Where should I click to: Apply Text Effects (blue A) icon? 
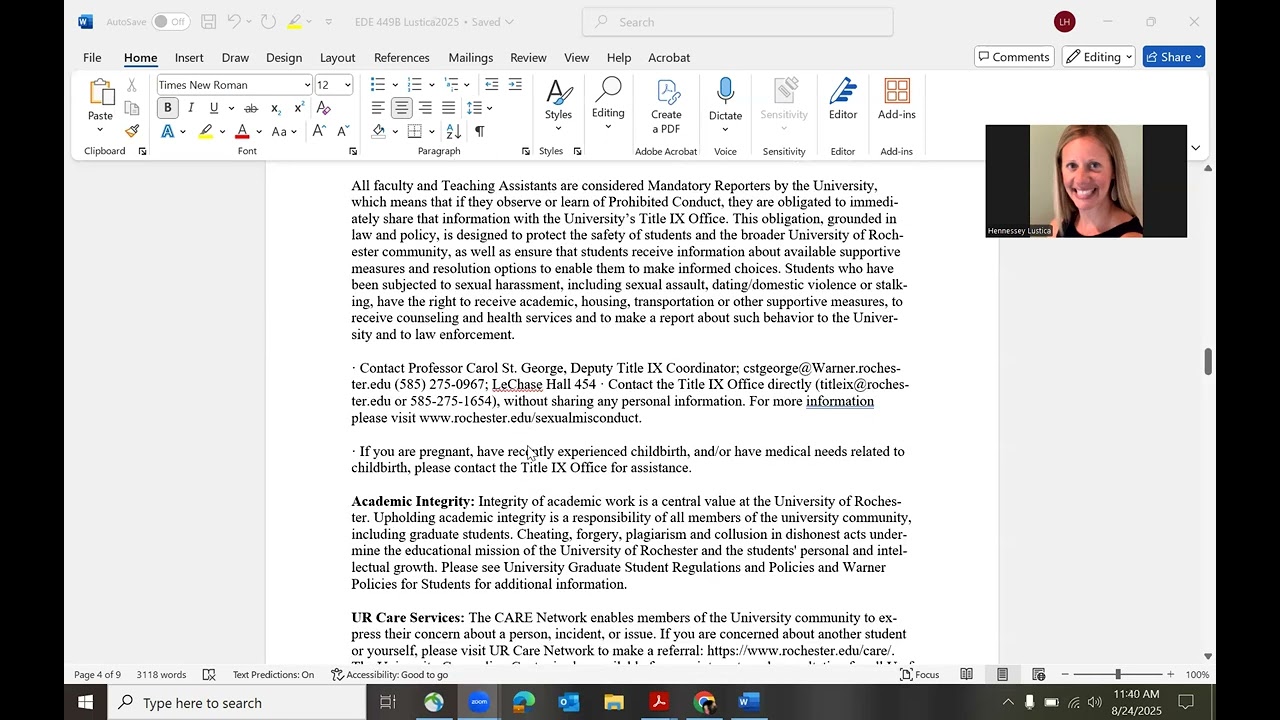(167, 131)
